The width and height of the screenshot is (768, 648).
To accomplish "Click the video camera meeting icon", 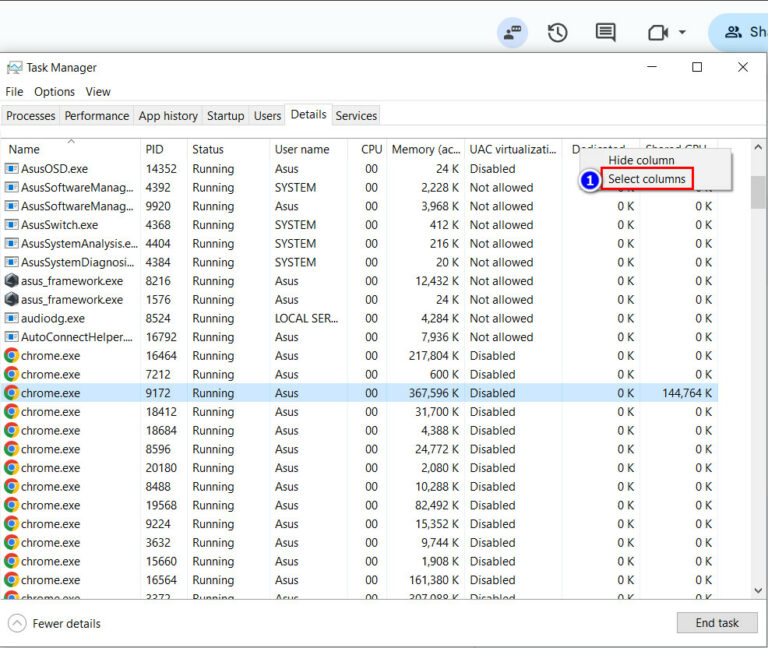I will [657, 32].
